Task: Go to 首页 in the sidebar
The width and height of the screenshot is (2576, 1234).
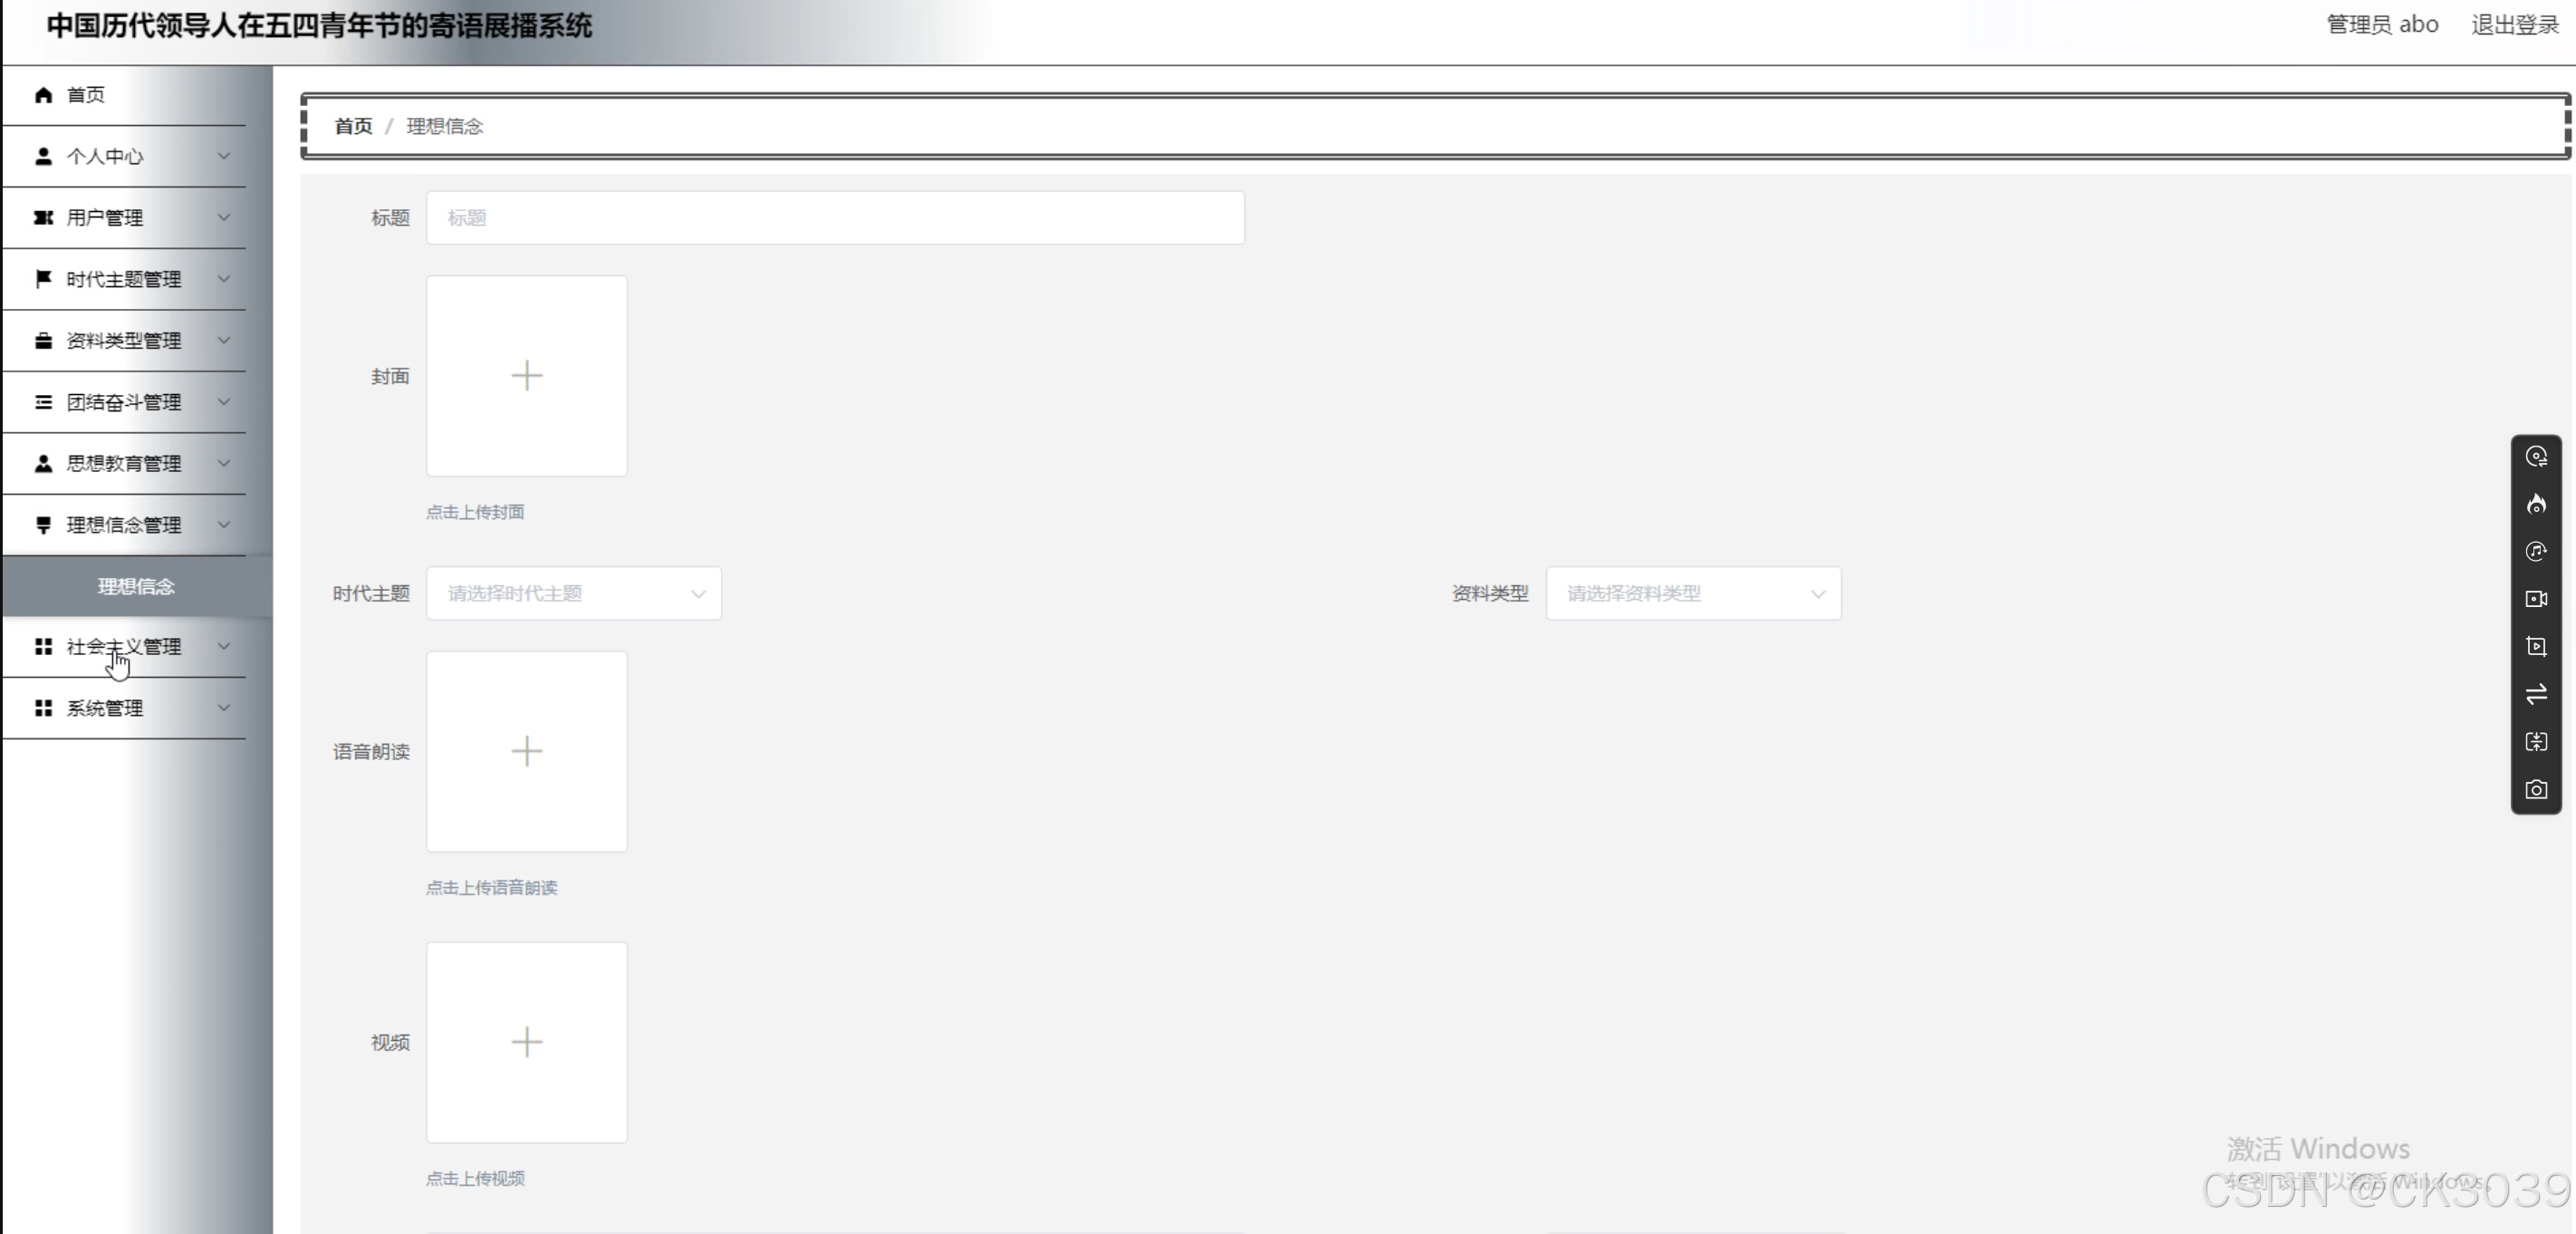Action: coord(86,95)
